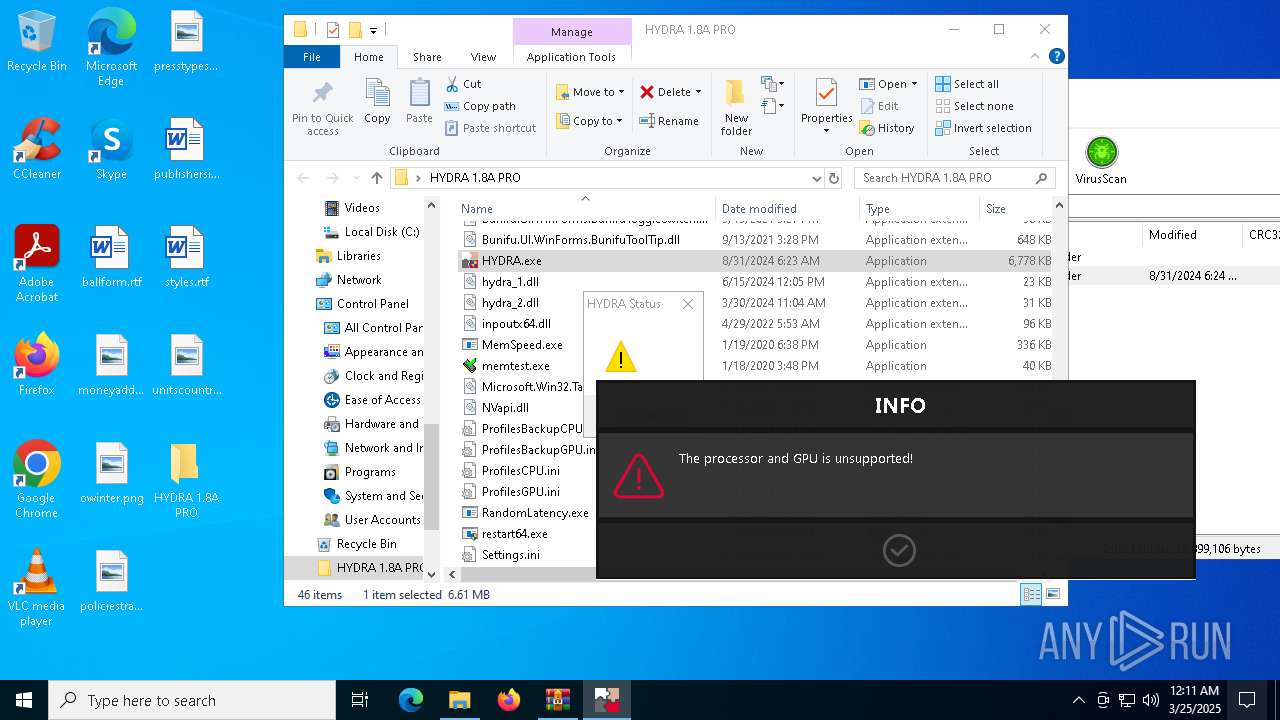Select HYDRA.exe in the file list
This screenshot has height=720, width=1280.
click(756, 261)
